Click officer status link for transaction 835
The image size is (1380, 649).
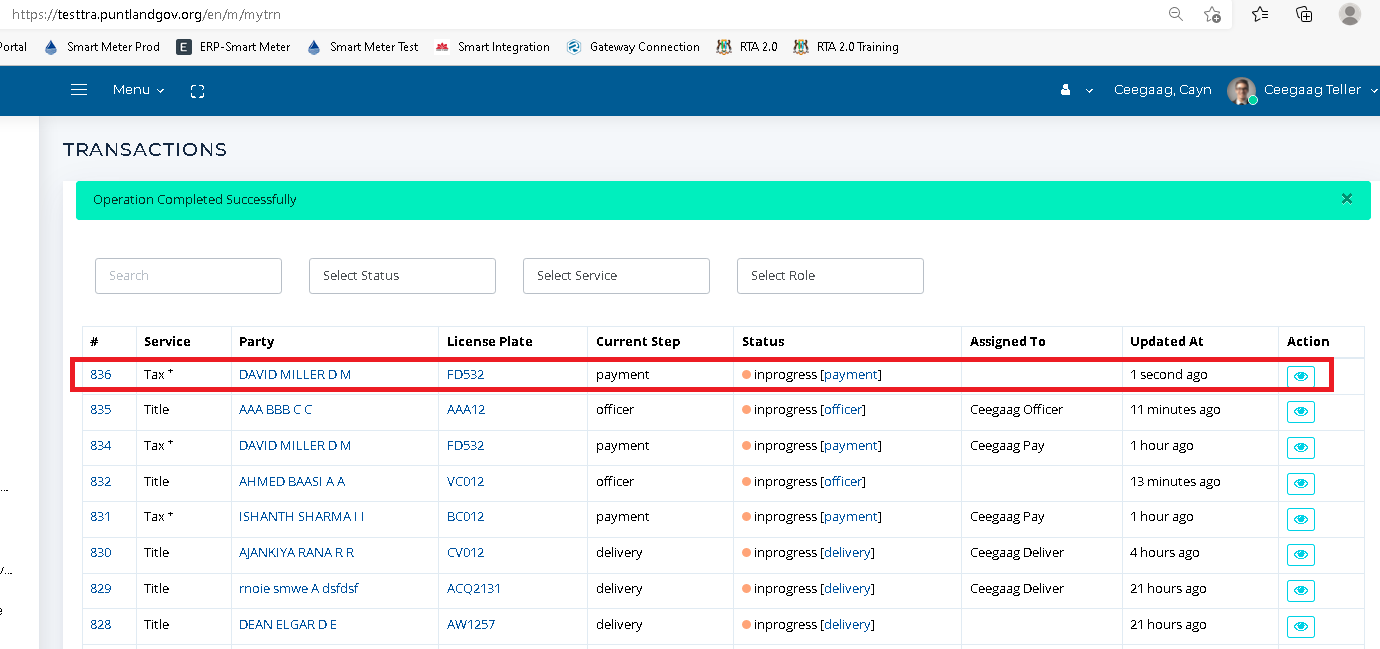click(843, 409)
